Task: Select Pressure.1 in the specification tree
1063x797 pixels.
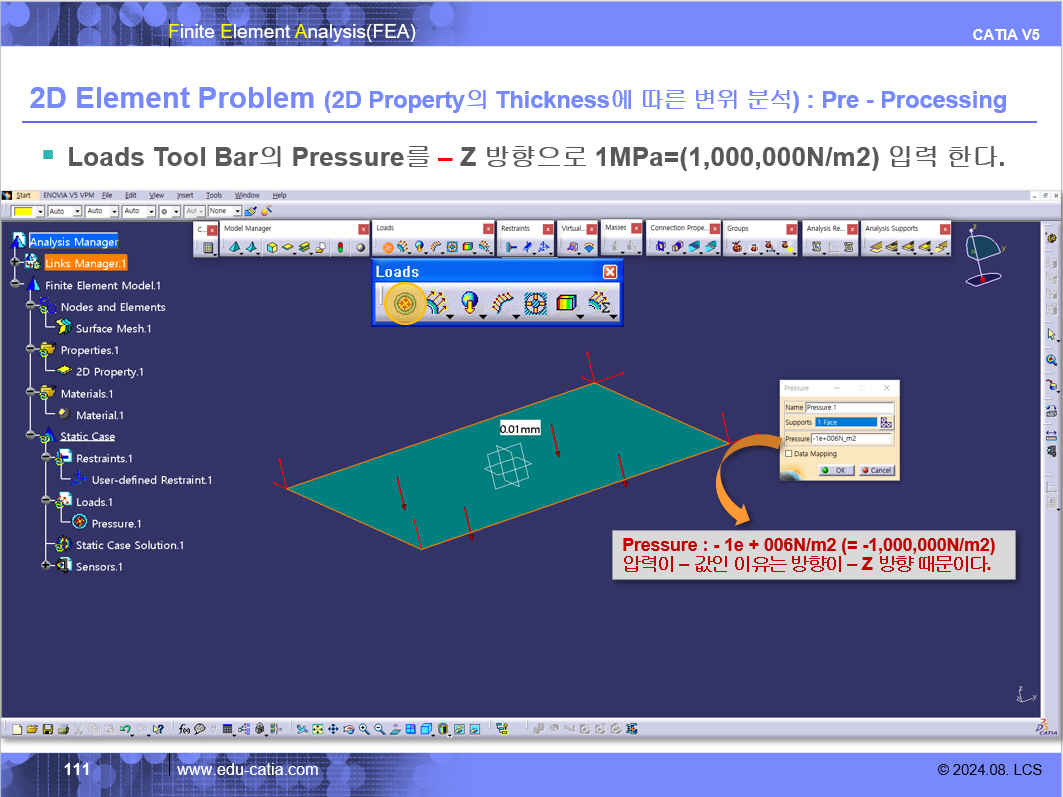Action: [115, 524]
